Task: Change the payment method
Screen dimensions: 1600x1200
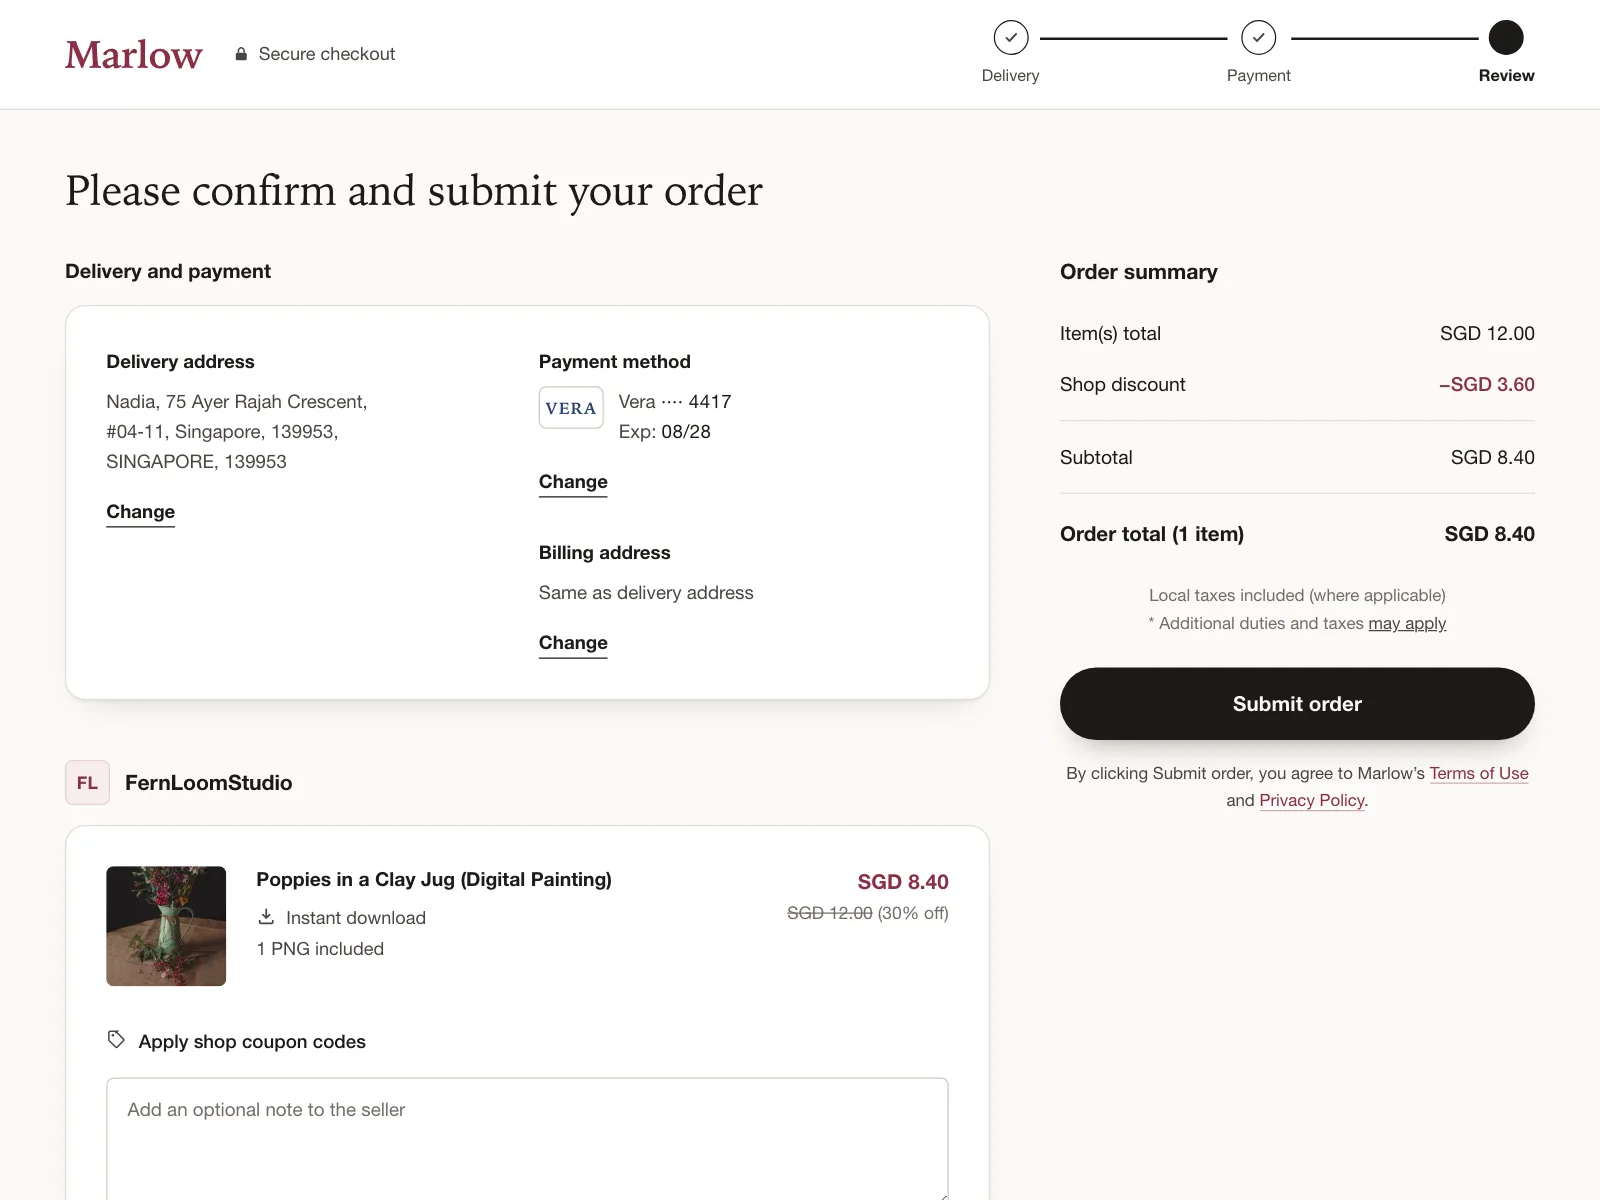Action: 573,482
